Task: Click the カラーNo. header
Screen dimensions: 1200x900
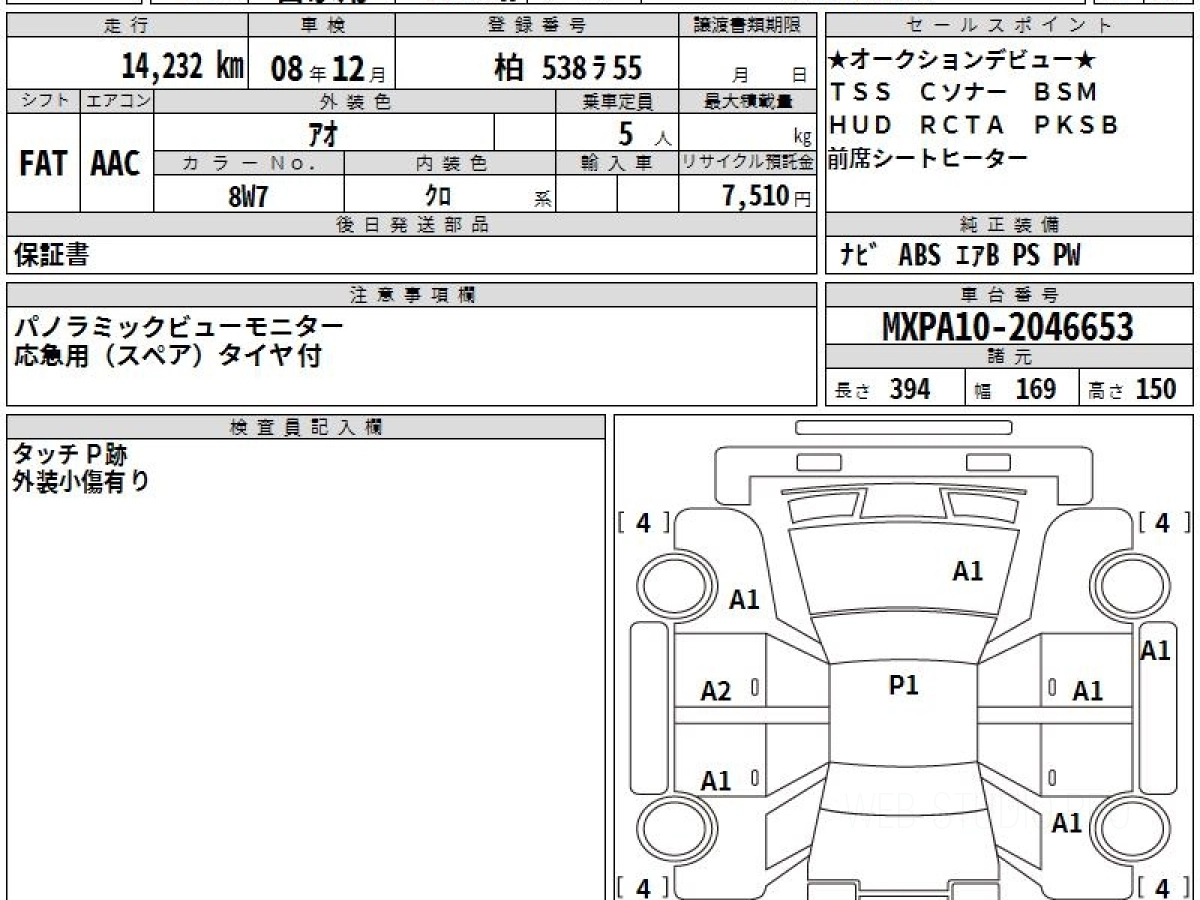Action: pos(249,163)
